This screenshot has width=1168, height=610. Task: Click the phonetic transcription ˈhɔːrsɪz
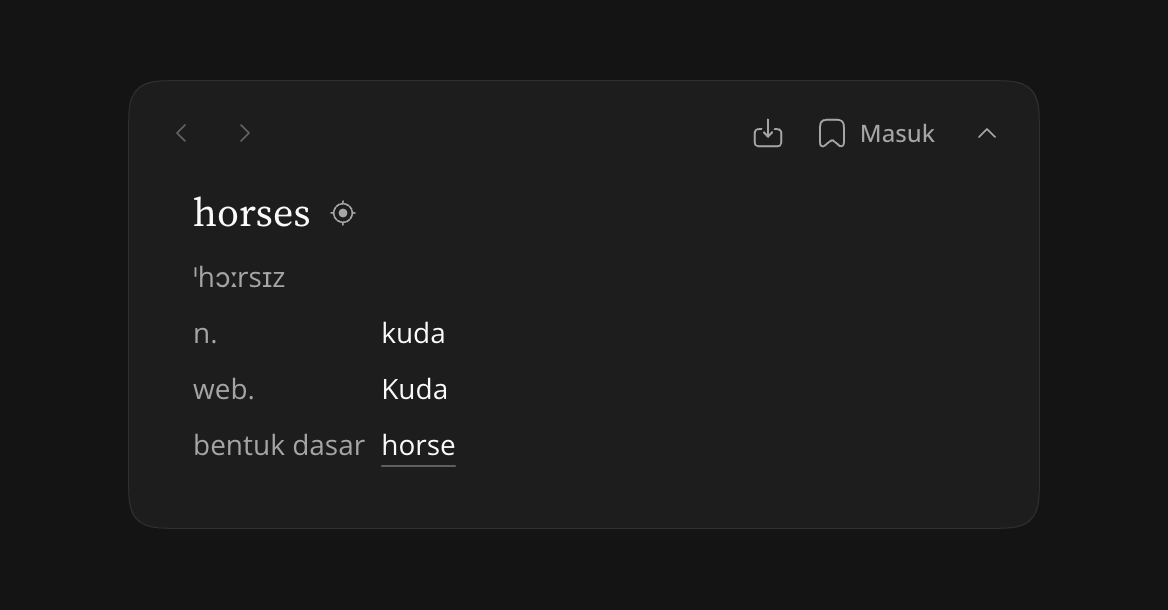coord(239,278)
